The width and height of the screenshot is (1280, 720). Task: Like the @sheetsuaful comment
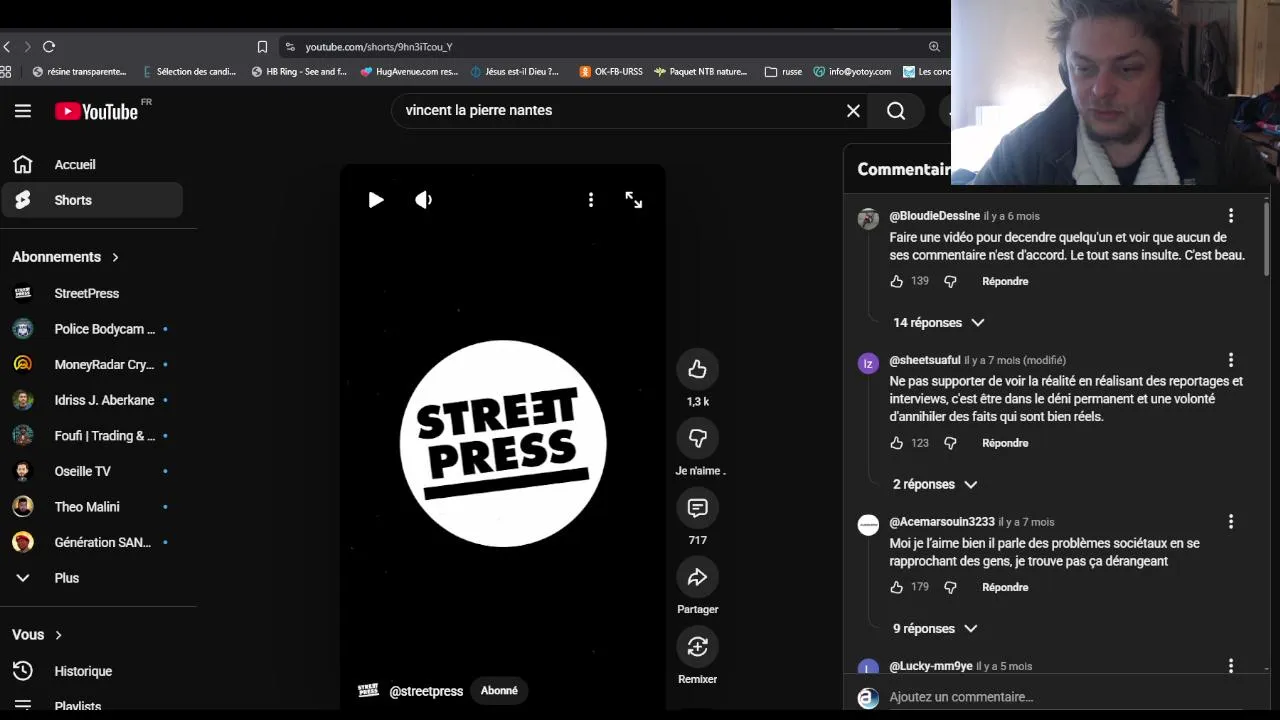coord(896,443)
